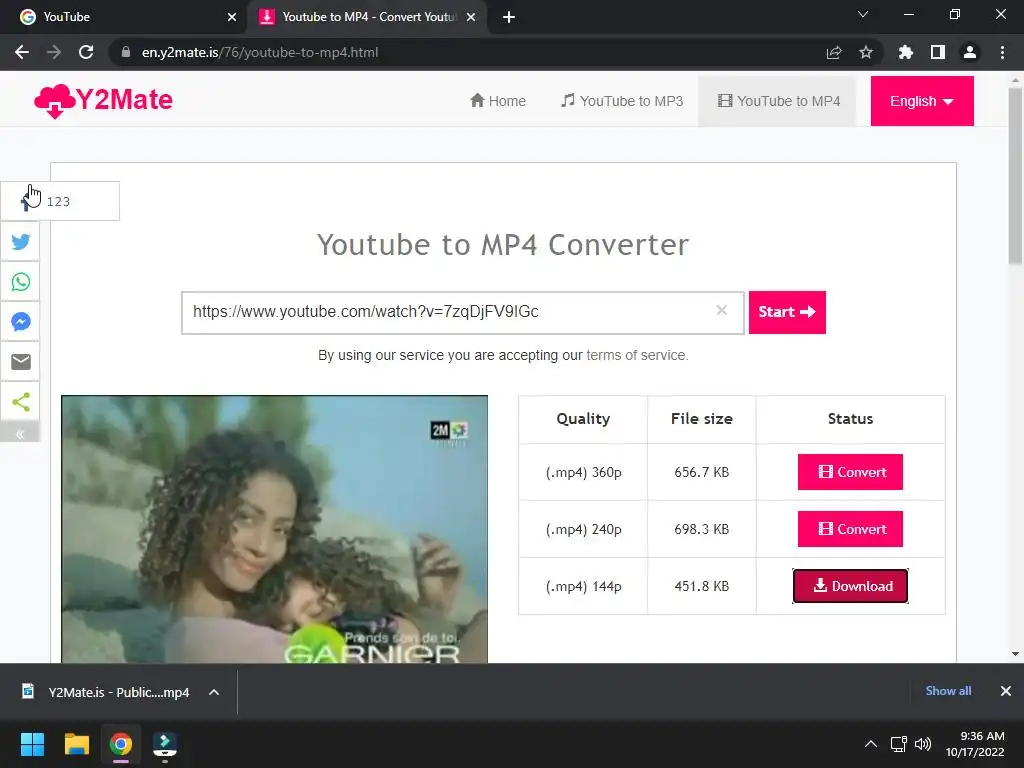1024x768 pixels.
Task: Go to the Home menu item
Action: 498,101
